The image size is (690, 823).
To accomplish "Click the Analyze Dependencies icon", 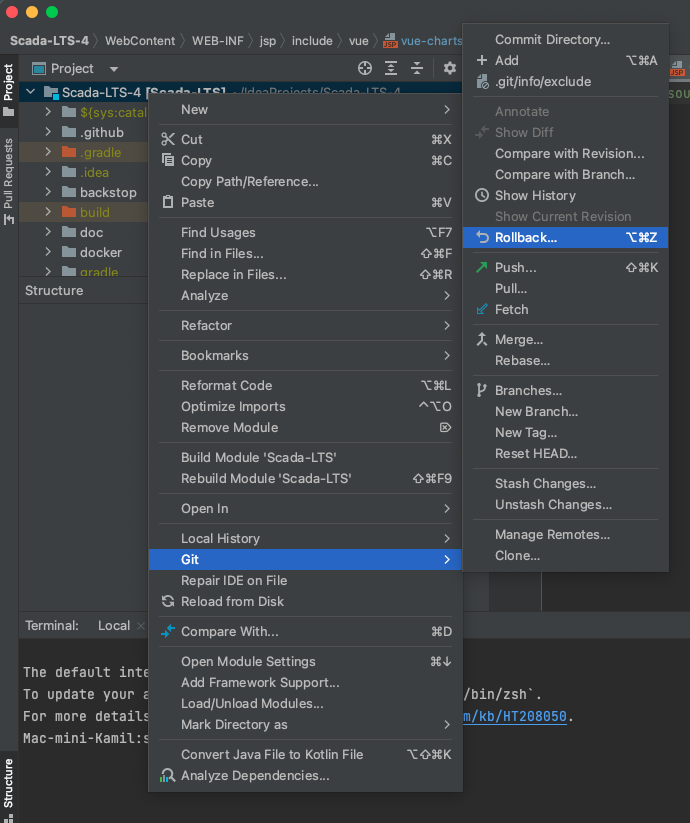I will (x=167, y=775).
